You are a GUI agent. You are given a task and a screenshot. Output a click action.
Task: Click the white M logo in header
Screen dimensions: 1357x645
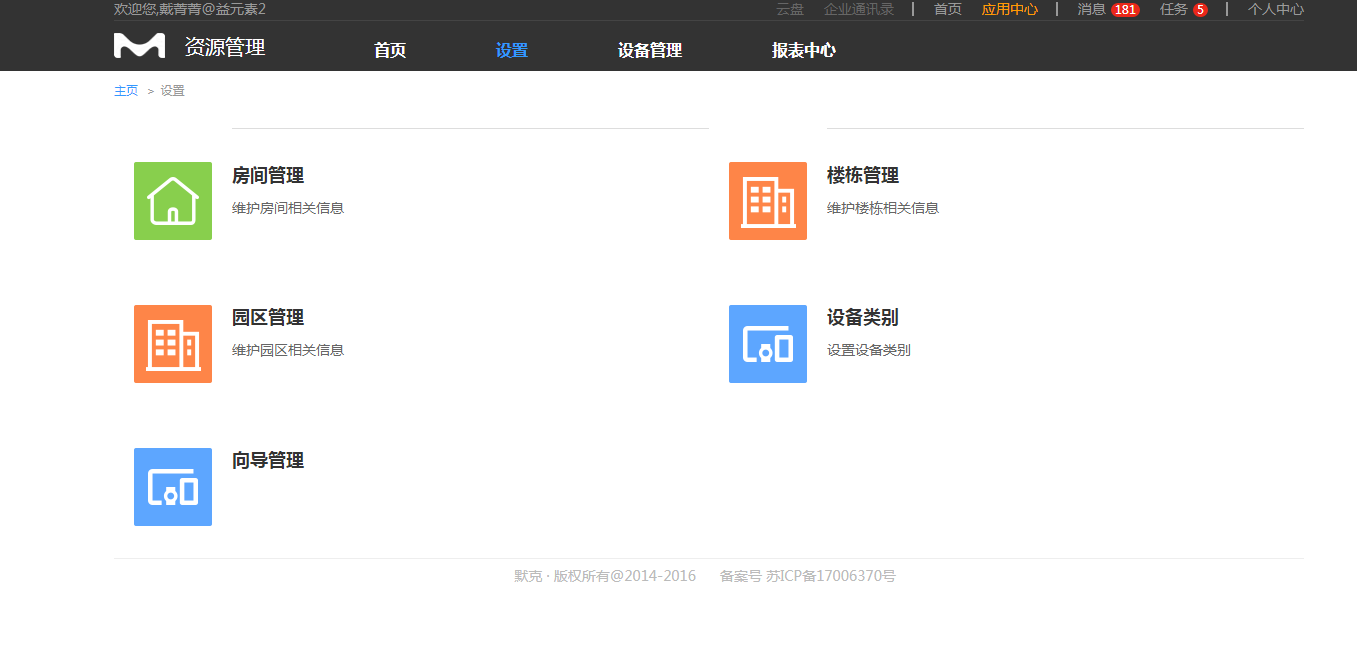pyautogui.click(x=139, y=46)
